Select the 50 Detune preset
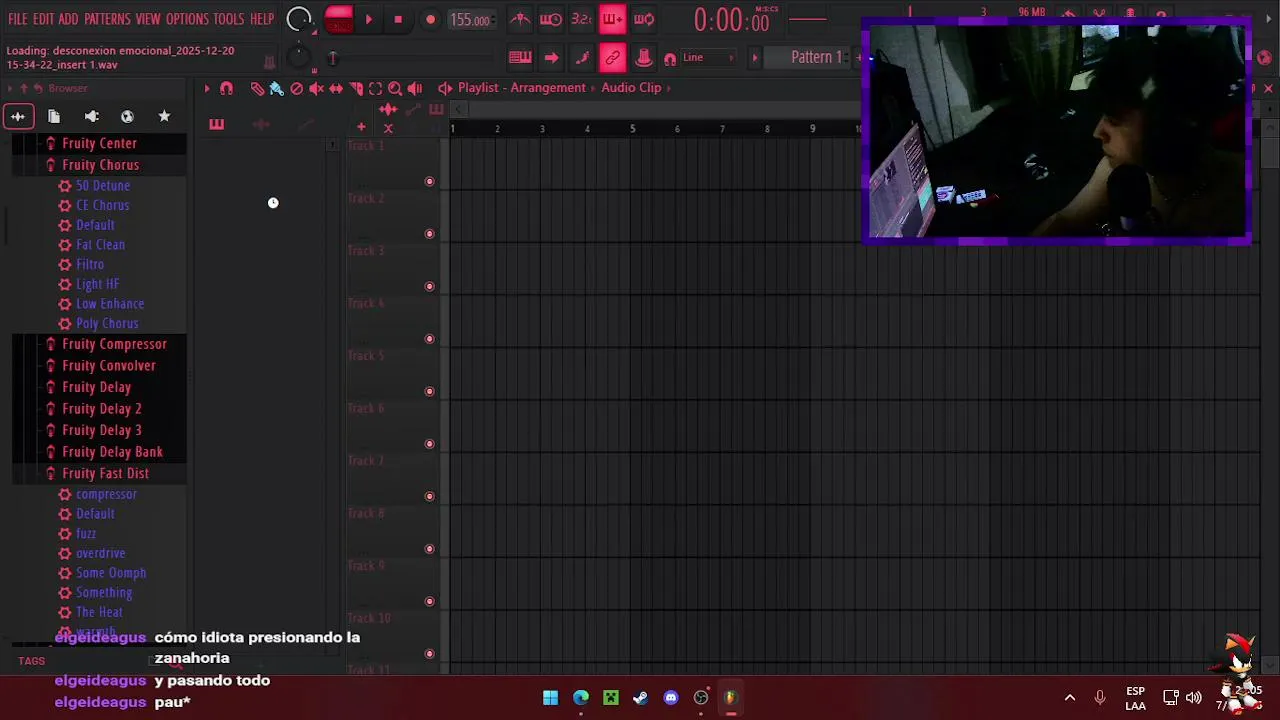1280x720 pixels. tap(103, 186)
